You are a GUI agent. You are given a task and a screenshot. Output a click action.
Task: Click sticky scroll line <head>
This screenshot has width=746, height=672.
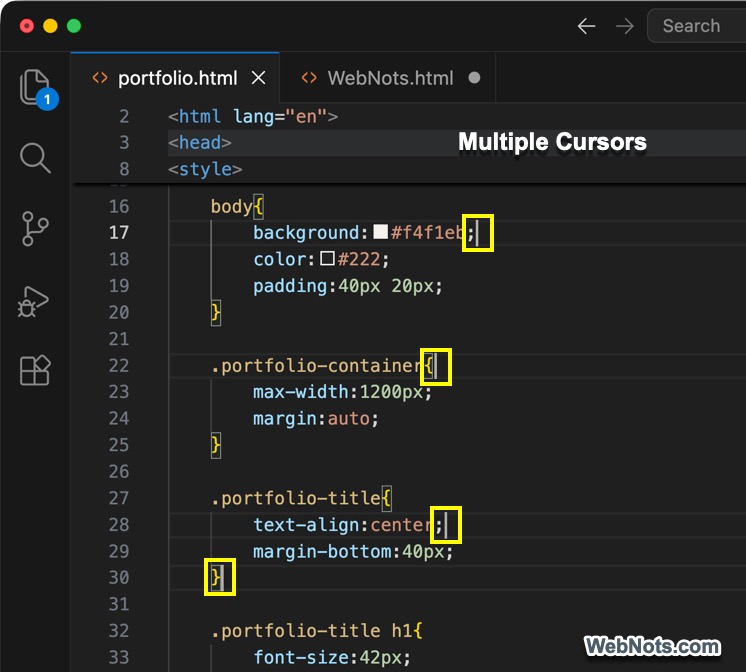coord(199,143)
